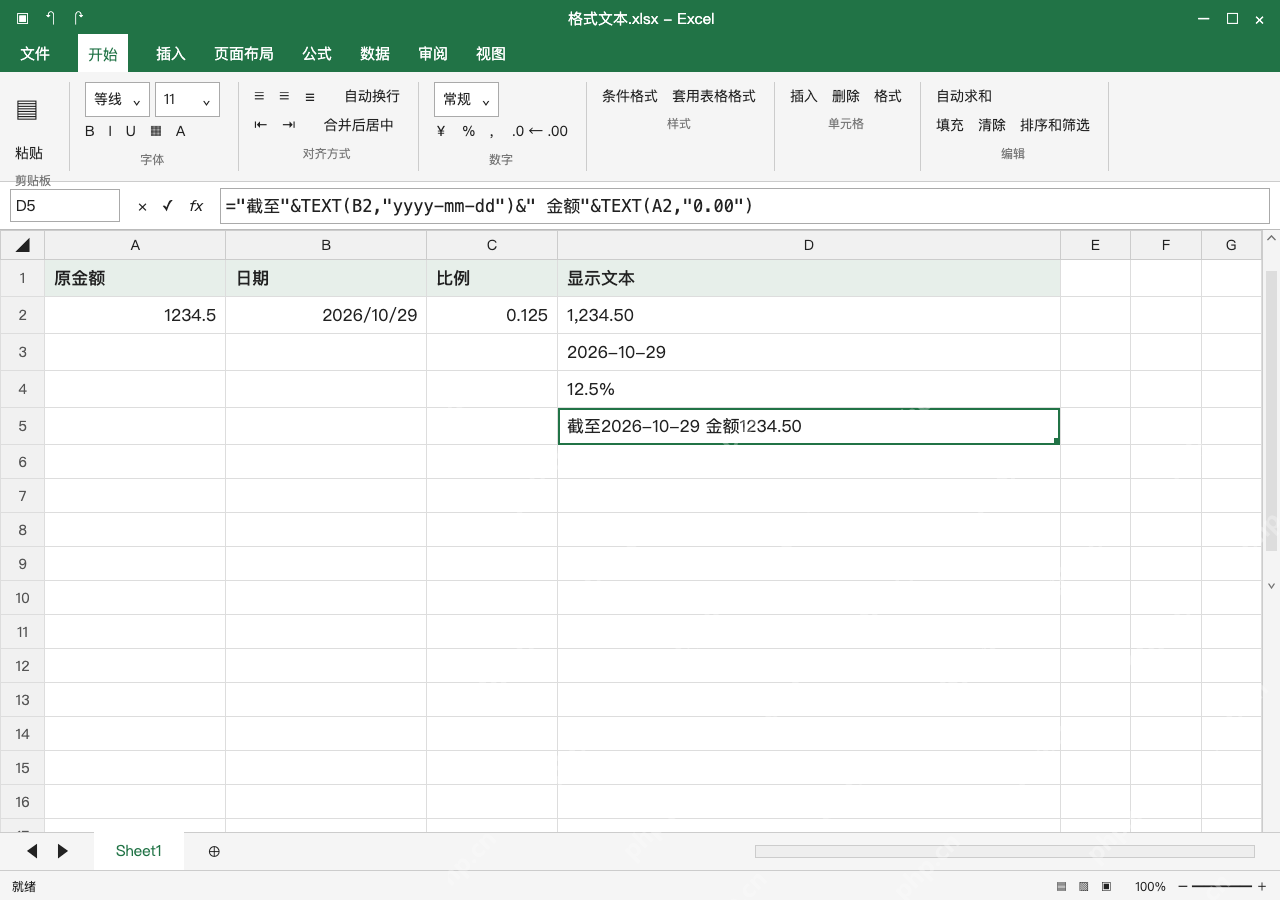Redo the action using title bar arrow
Image resolution: width=1280 pixels, height=900 pixels.
(x=79, y=18)
